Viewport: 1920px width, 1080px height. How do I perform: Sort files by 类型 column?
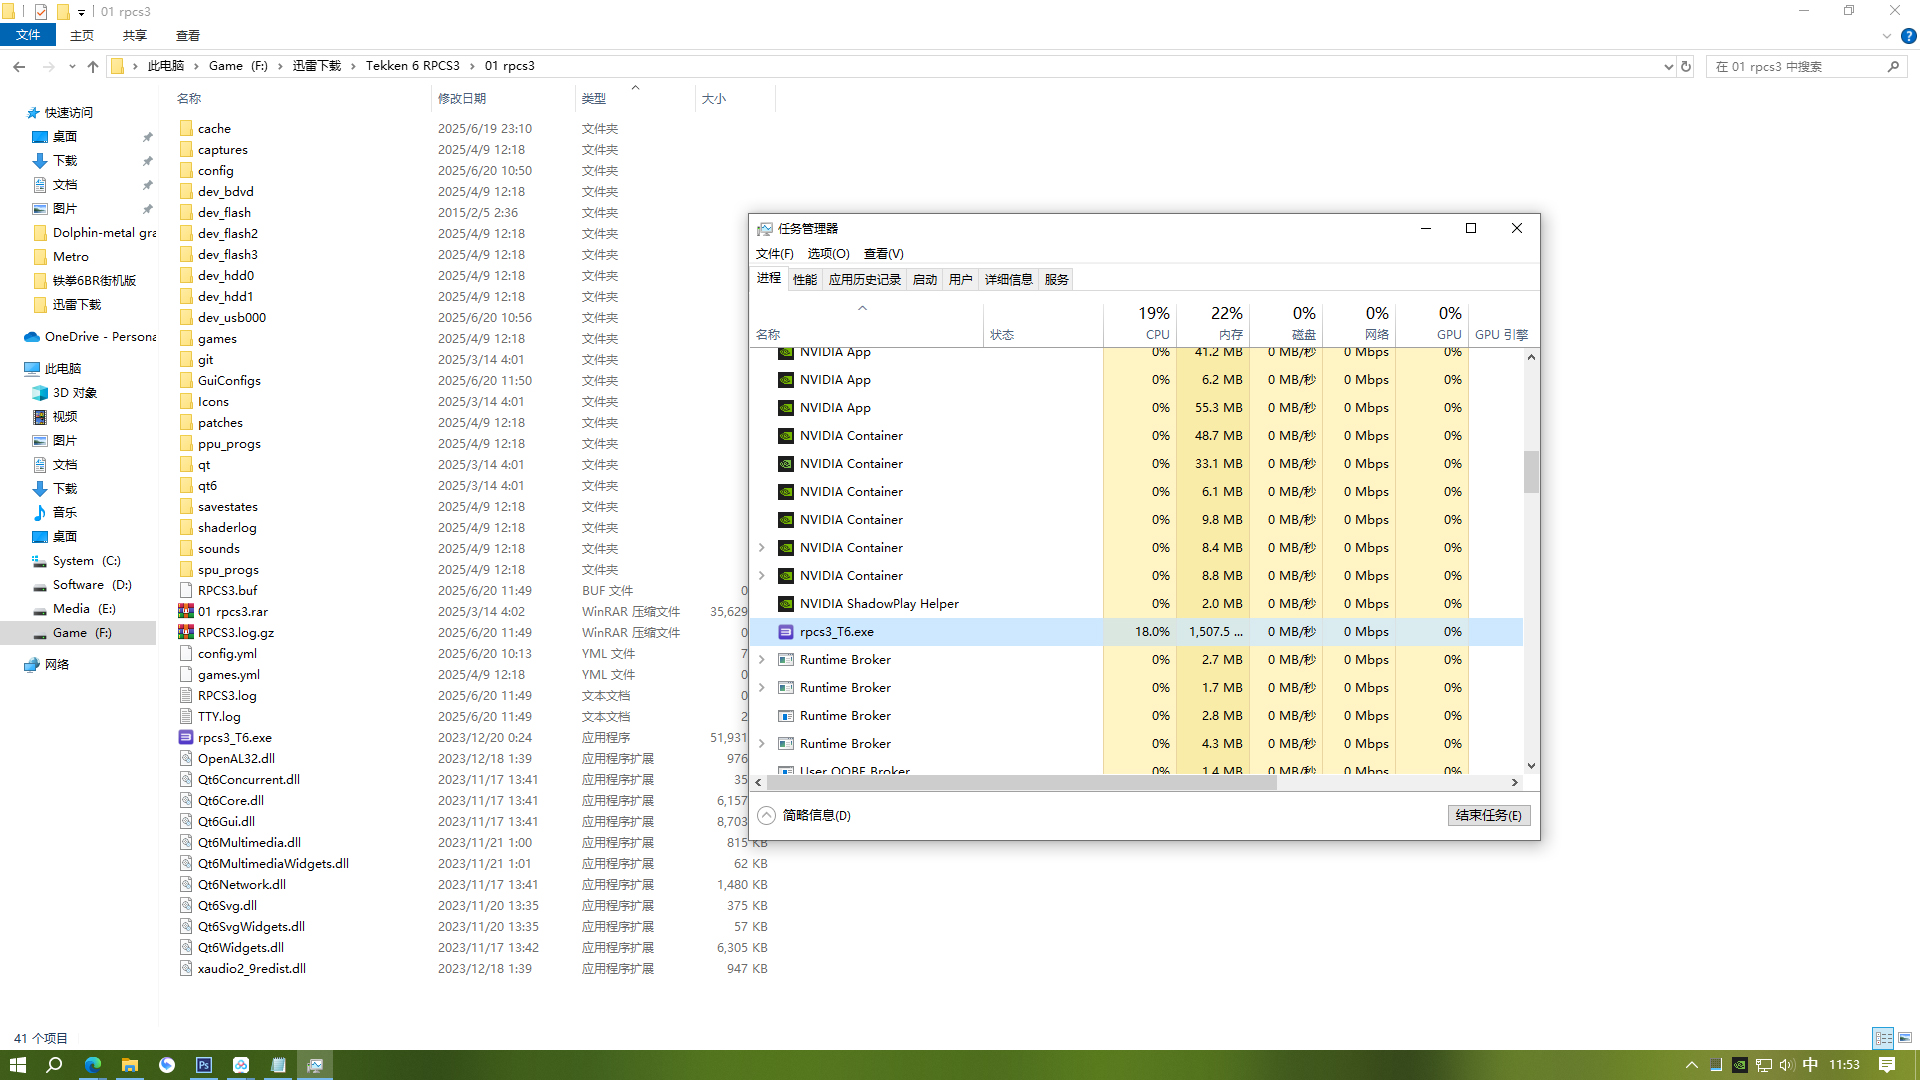pos(634,98)
